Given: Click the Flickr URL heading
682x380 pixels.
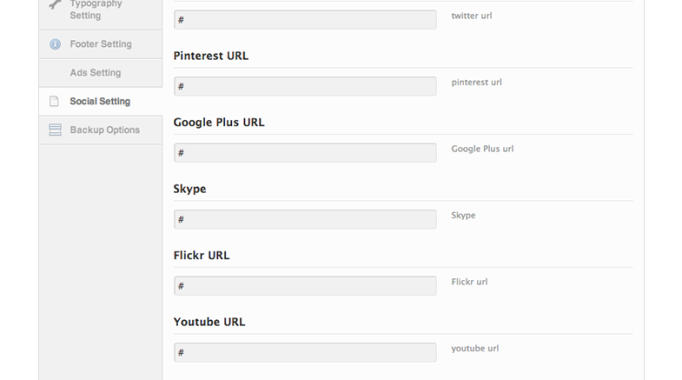Looking at the screenshot, I should [201, 255].
